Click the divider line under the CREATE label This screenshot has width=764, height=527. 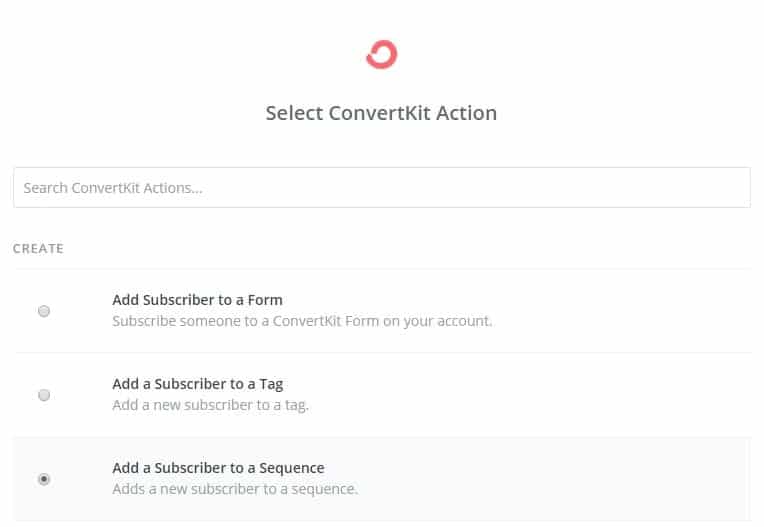click(382, 269)
